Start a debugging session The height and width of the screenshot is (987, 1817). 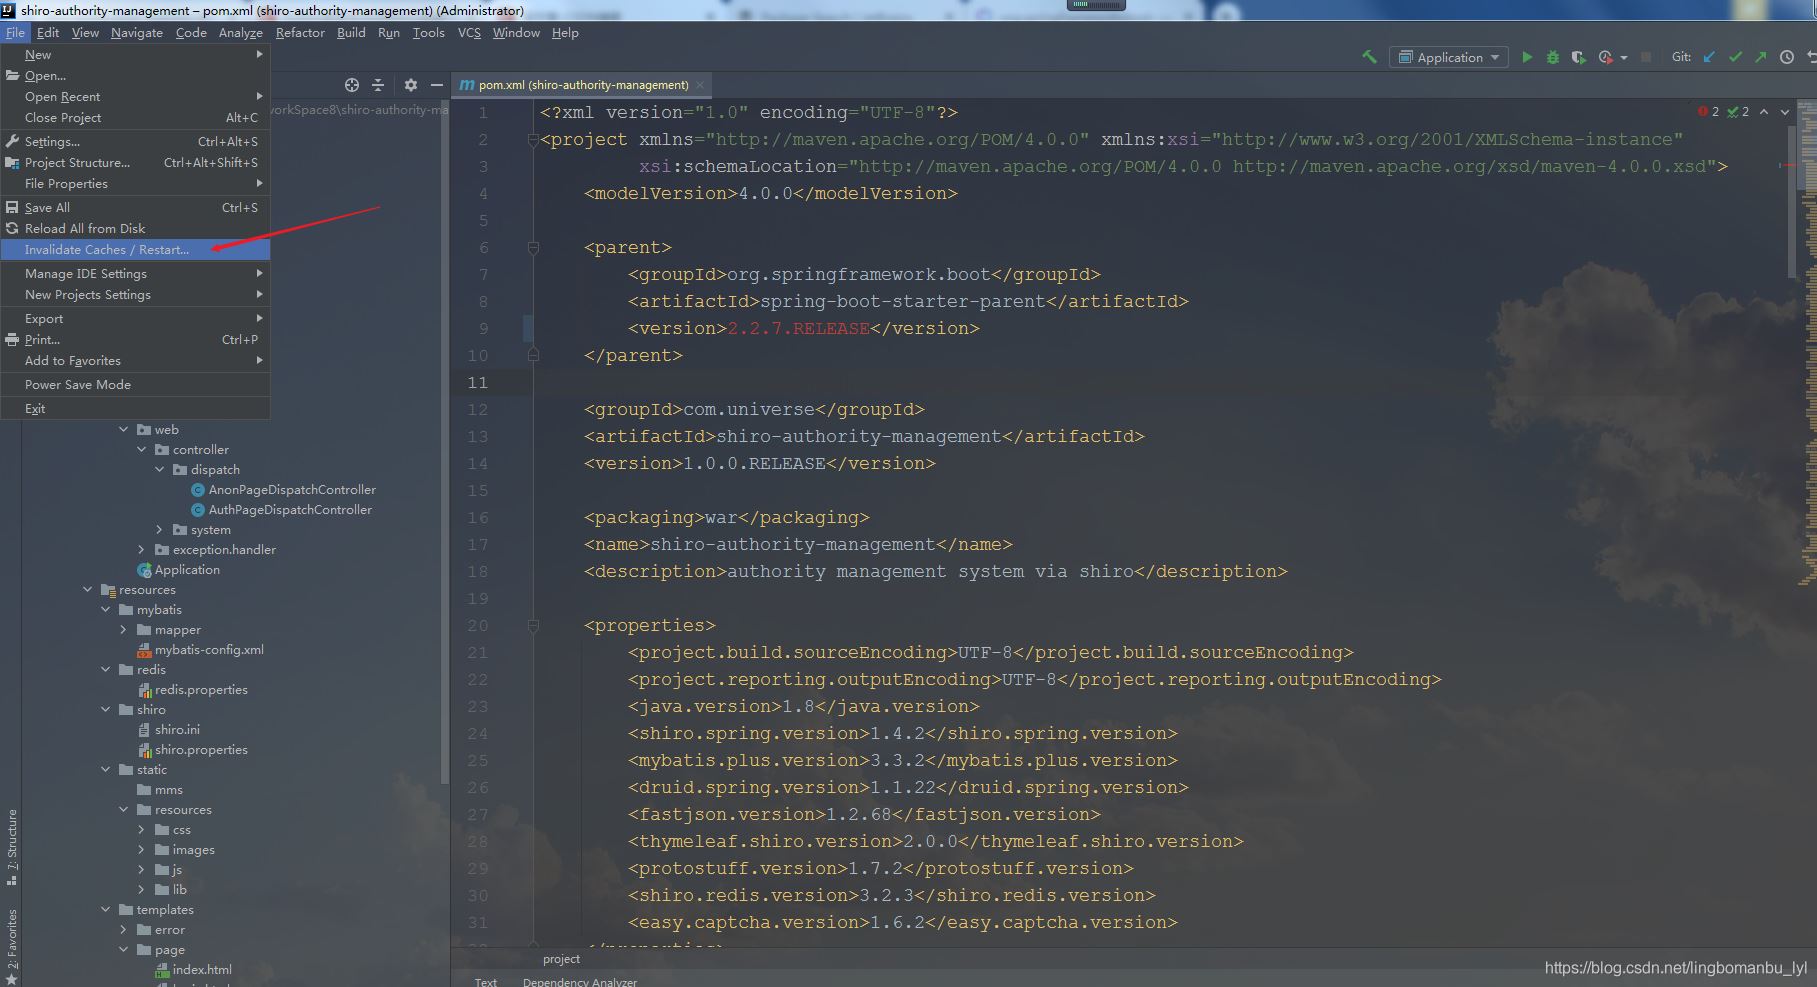click(1552, 57)
